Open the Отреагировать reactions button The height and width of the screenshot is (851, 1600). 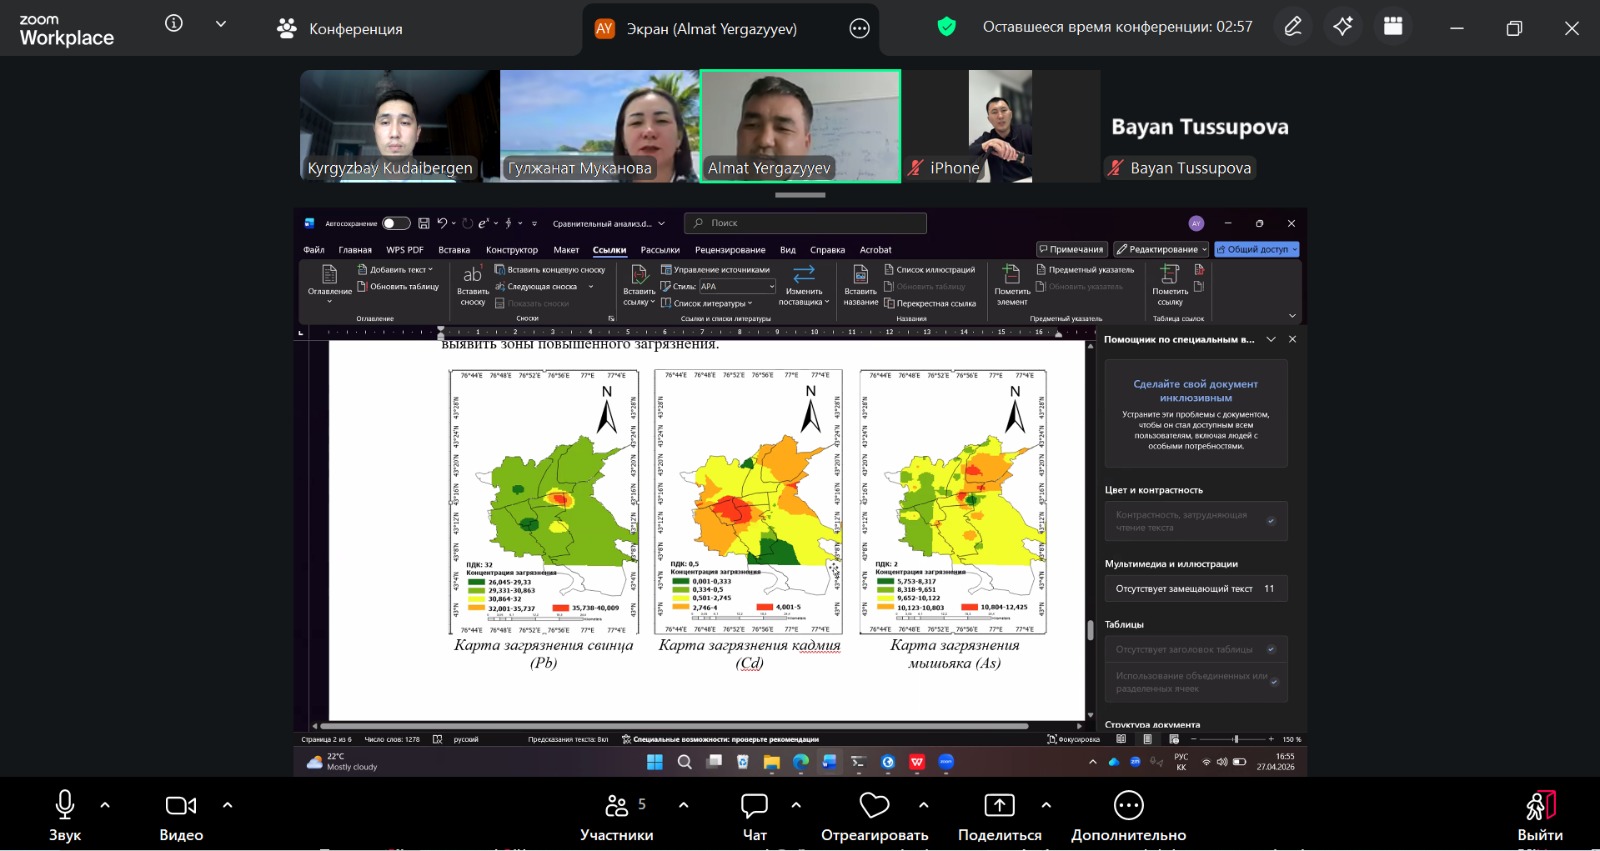875,815
